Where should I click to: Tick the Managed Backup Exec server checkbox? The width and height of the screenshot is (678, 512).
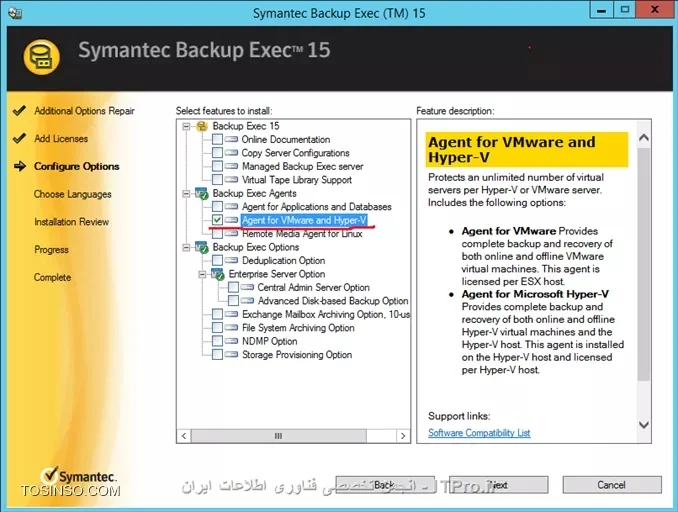(x=217, y=166)
